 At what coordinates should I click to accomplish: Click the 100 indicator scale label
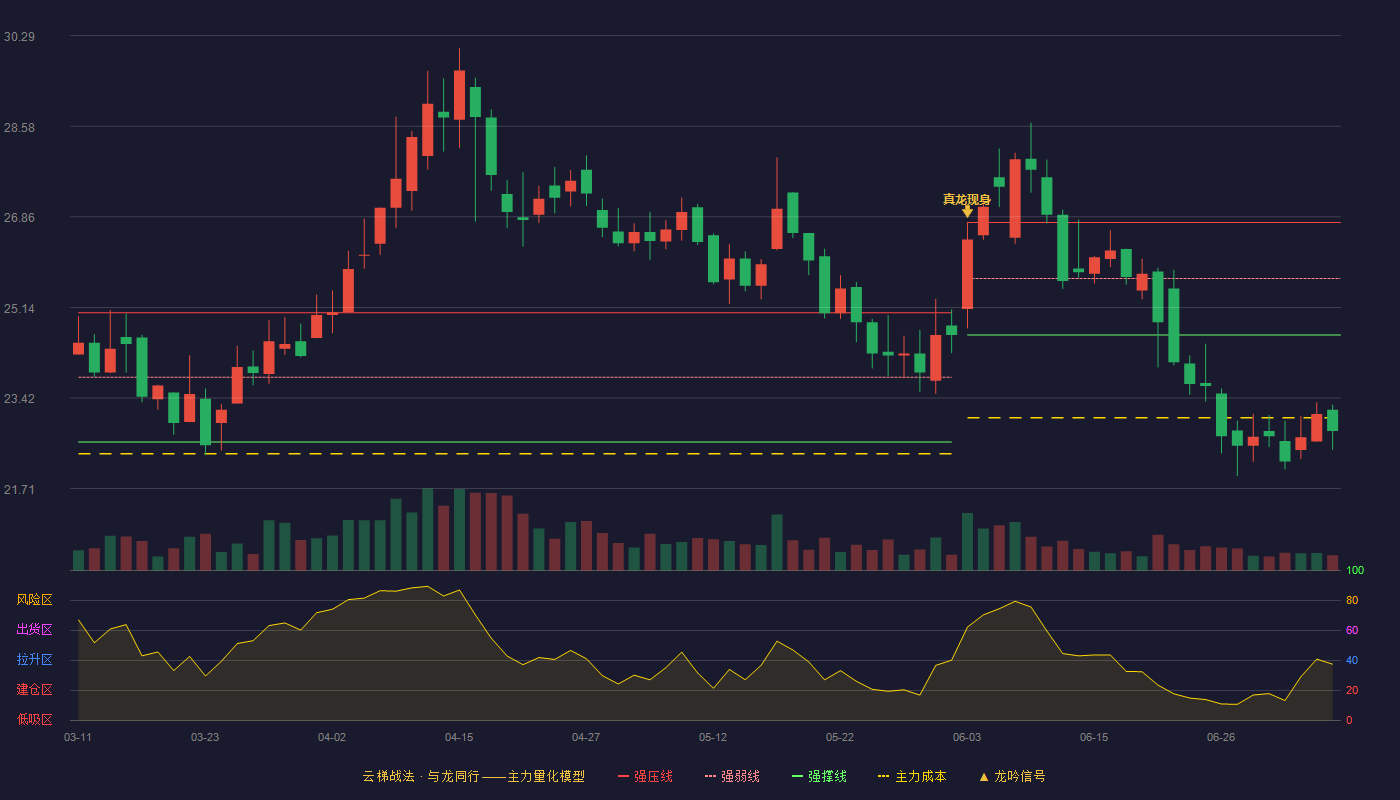pos(1354,571)
